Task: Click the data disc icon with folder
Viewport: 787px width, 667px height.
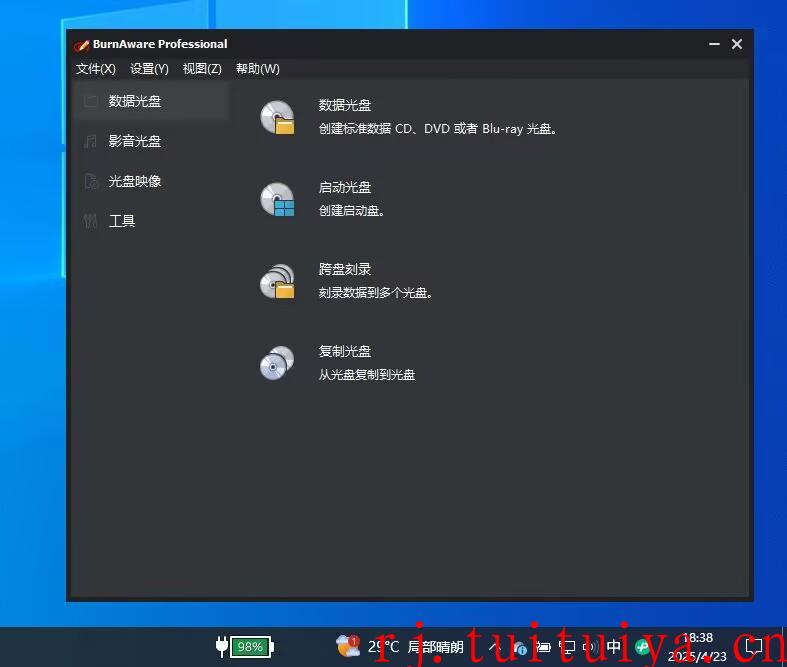Action: 277,117
